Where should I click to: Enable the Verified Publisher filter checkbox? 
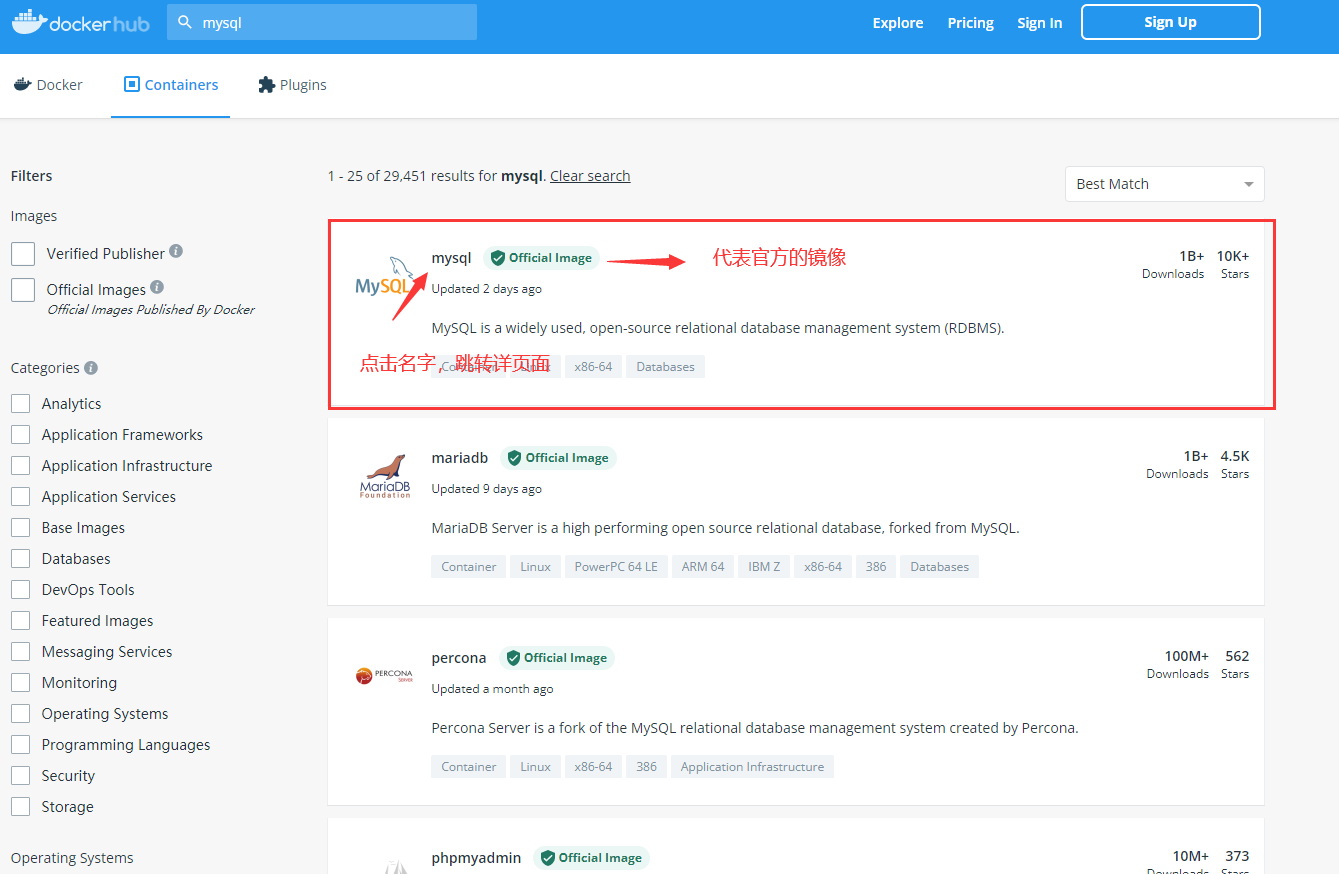23,254
